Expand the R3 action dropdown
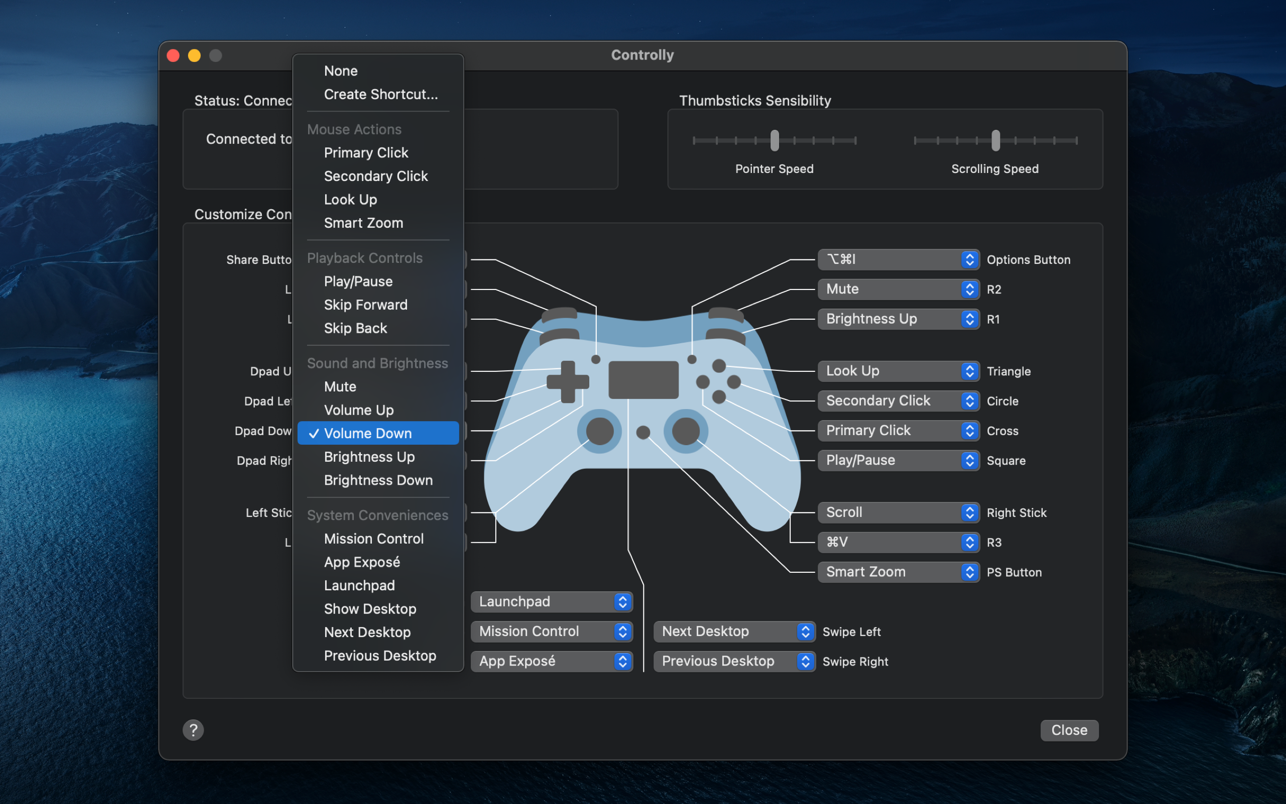 [x=898, y=542]
